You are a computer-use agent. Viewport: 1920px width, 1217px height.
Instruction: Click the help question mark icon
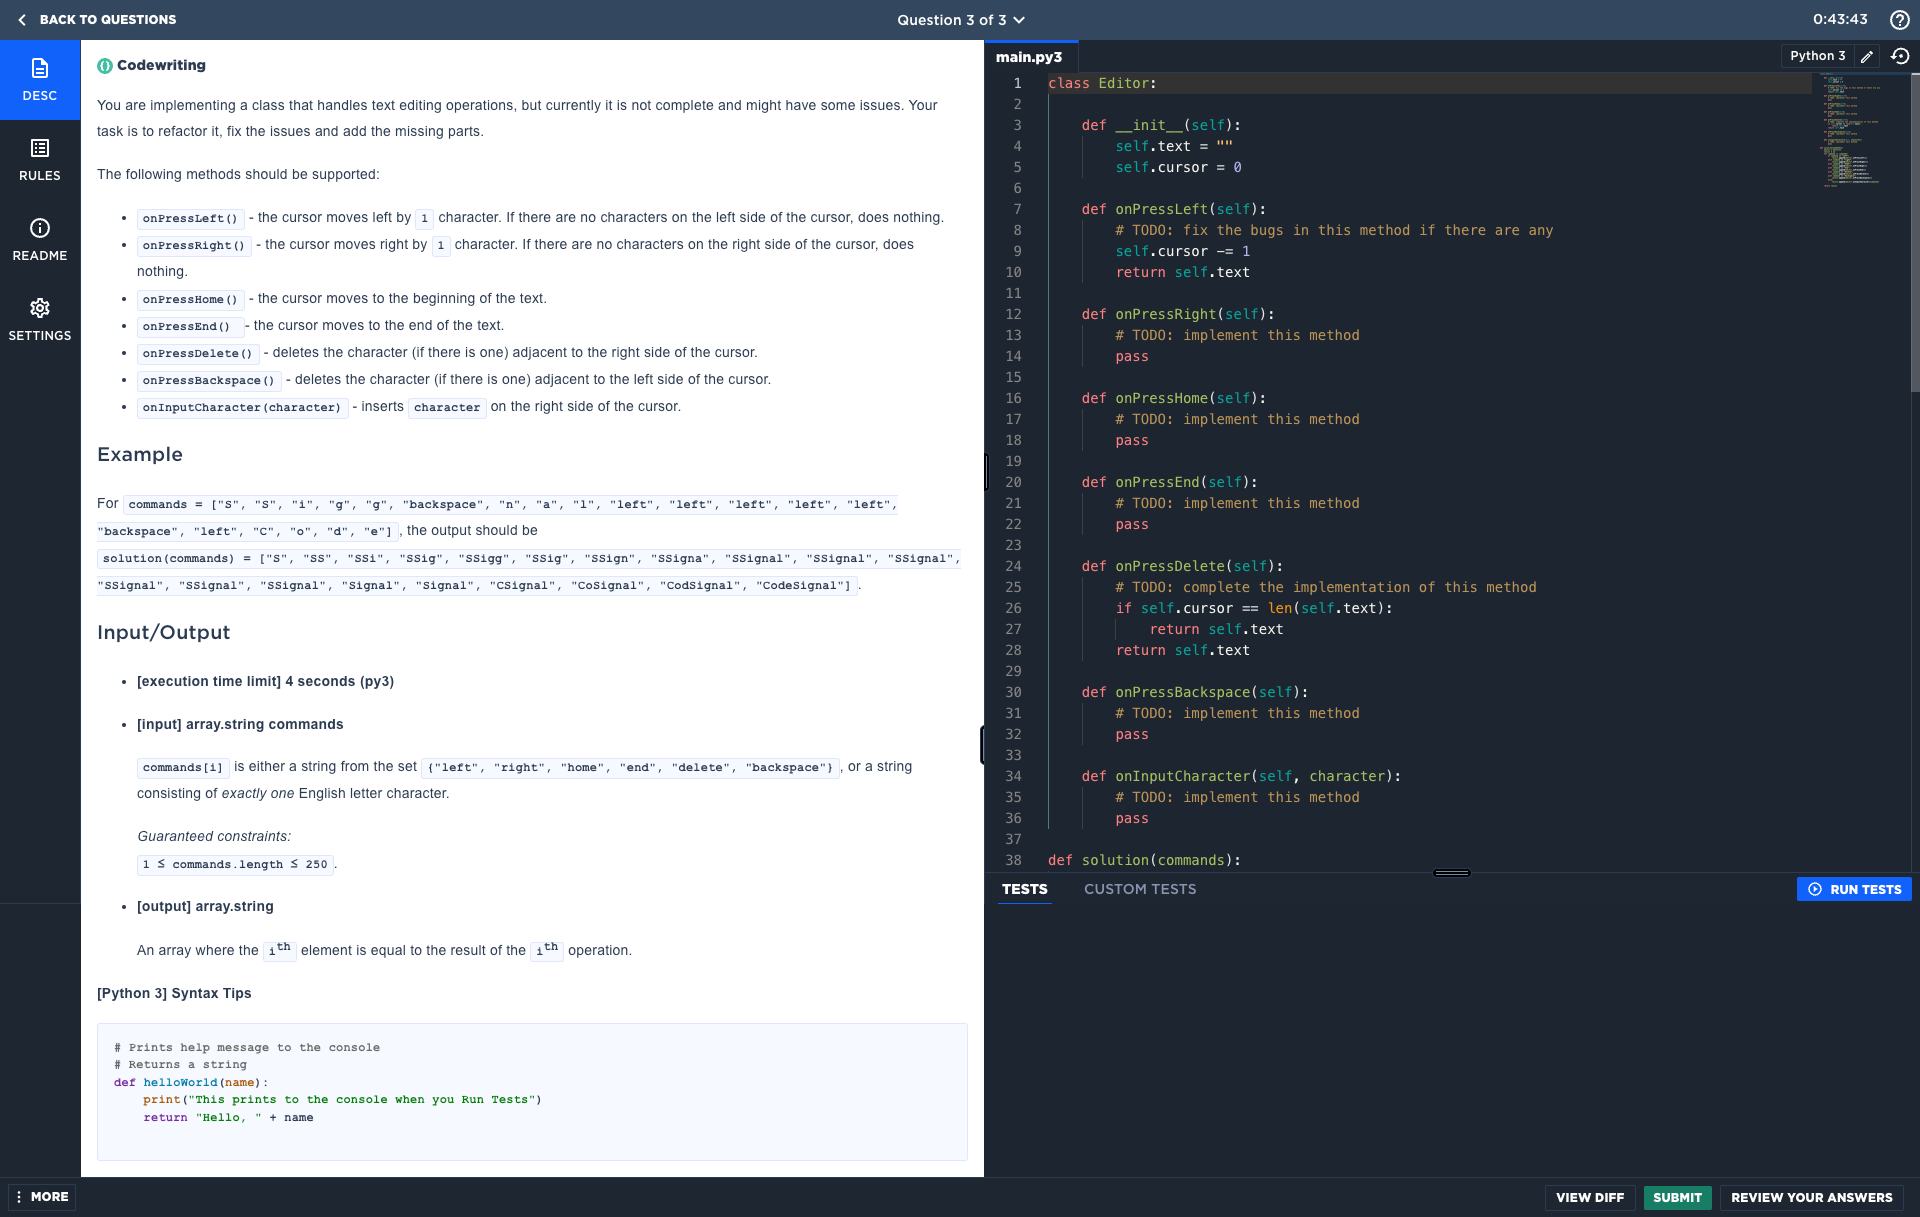(x=1899, y=20)
